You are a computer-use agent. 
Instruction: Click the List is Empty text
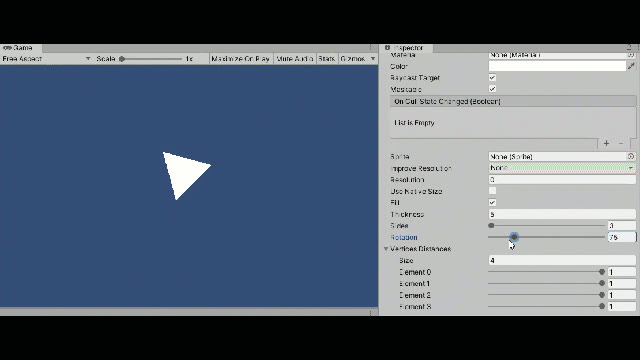pos(414,122)
